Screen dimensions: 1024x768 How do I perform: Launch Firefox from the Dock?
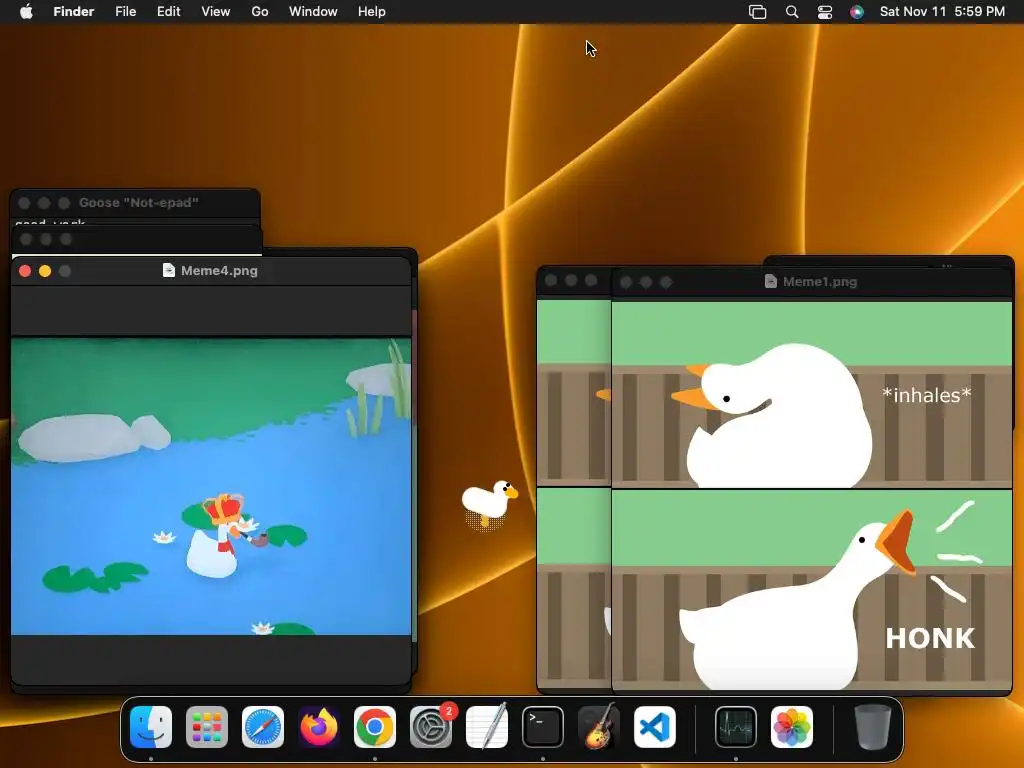coord(319,727)
